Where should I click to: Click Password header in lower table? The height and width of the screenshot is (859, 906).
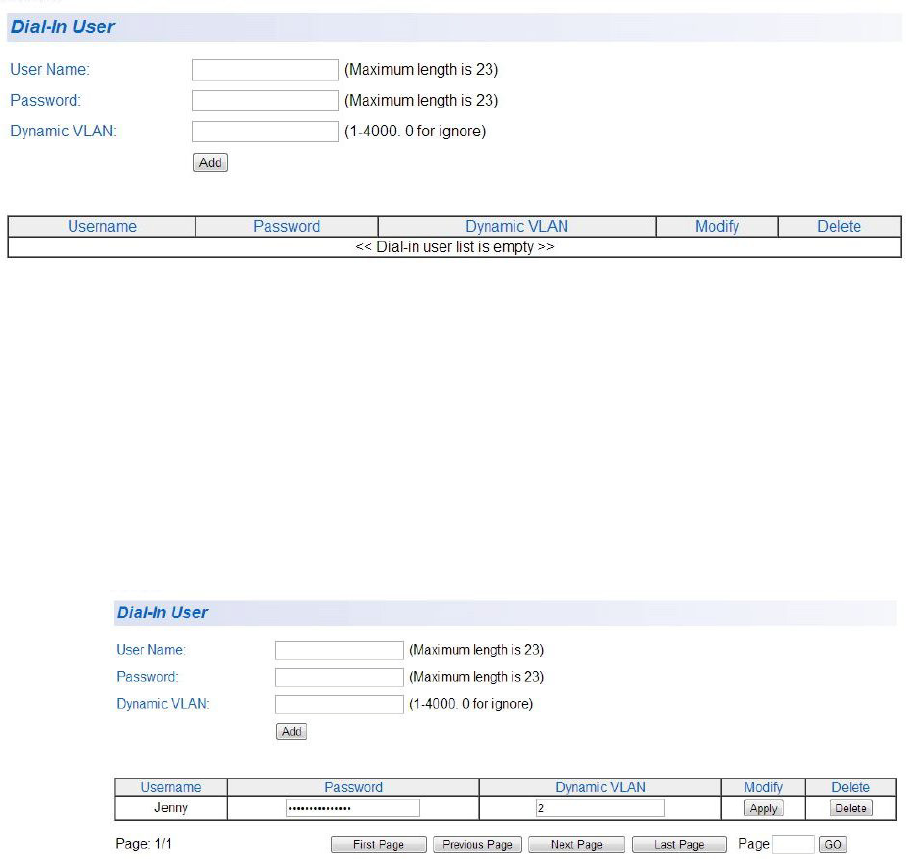(353, 787)
